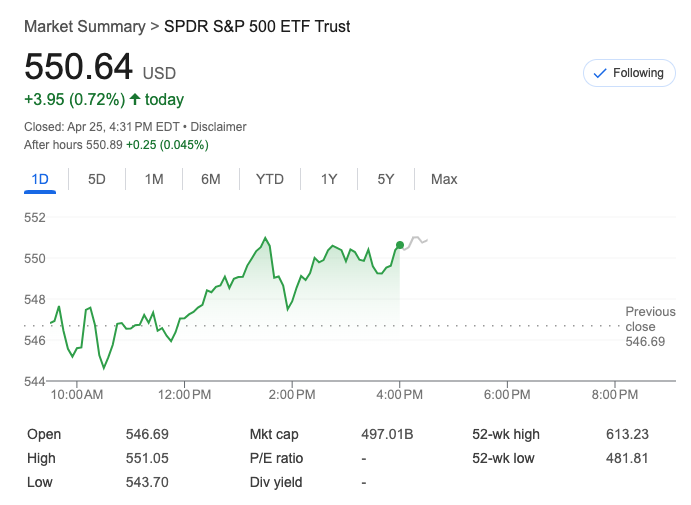Click the Mkt cap value 497.01B

(387, 434)
